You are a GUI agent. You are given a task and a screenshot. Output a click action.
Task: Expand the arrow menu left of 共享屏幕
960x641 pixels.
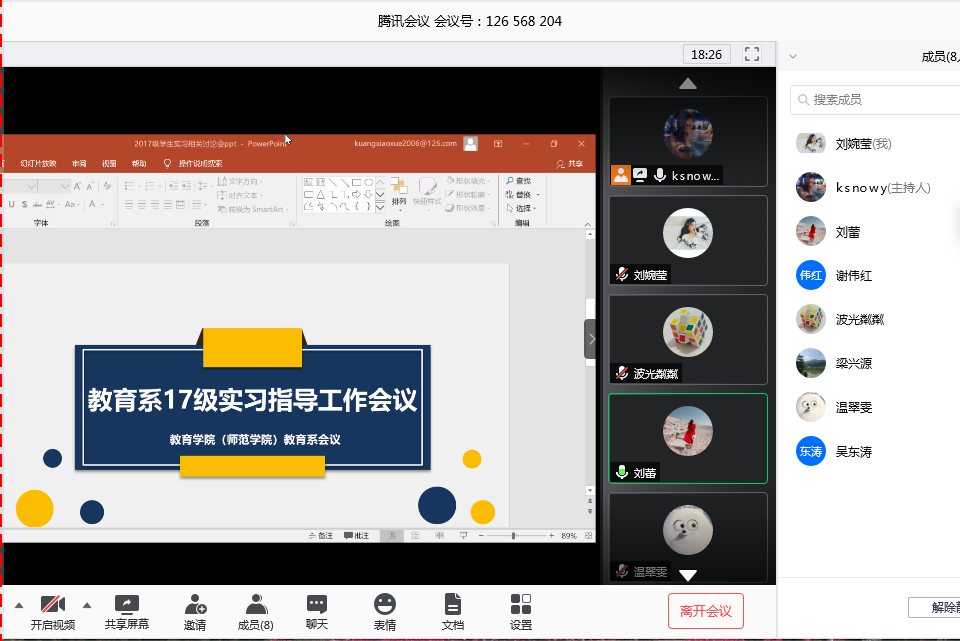click(x=86, y=604)
